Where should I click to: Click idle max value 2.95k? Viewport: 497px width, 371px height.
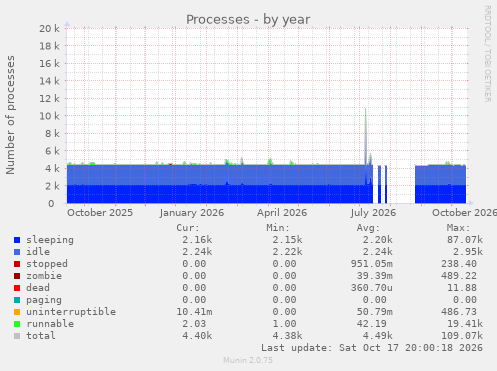[468, 252]
